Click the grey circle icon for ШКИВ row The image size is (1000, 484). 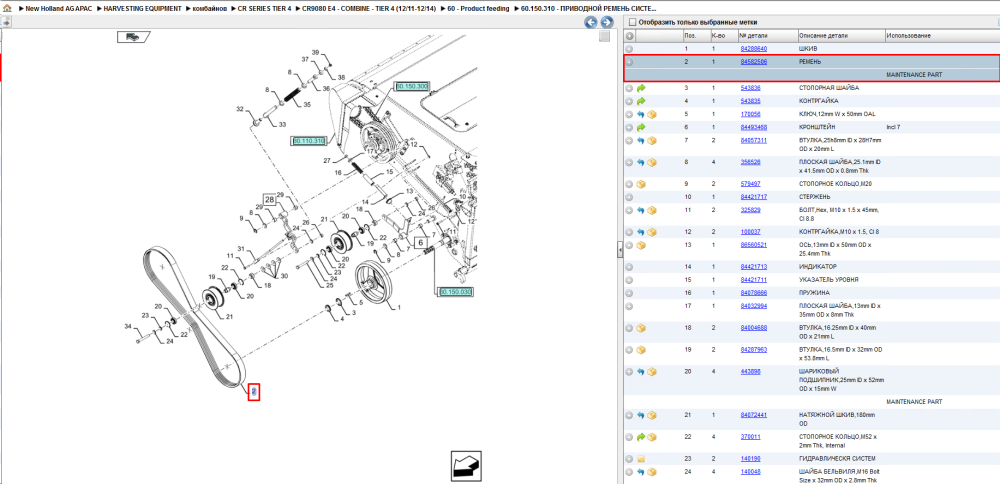point(629,48)
